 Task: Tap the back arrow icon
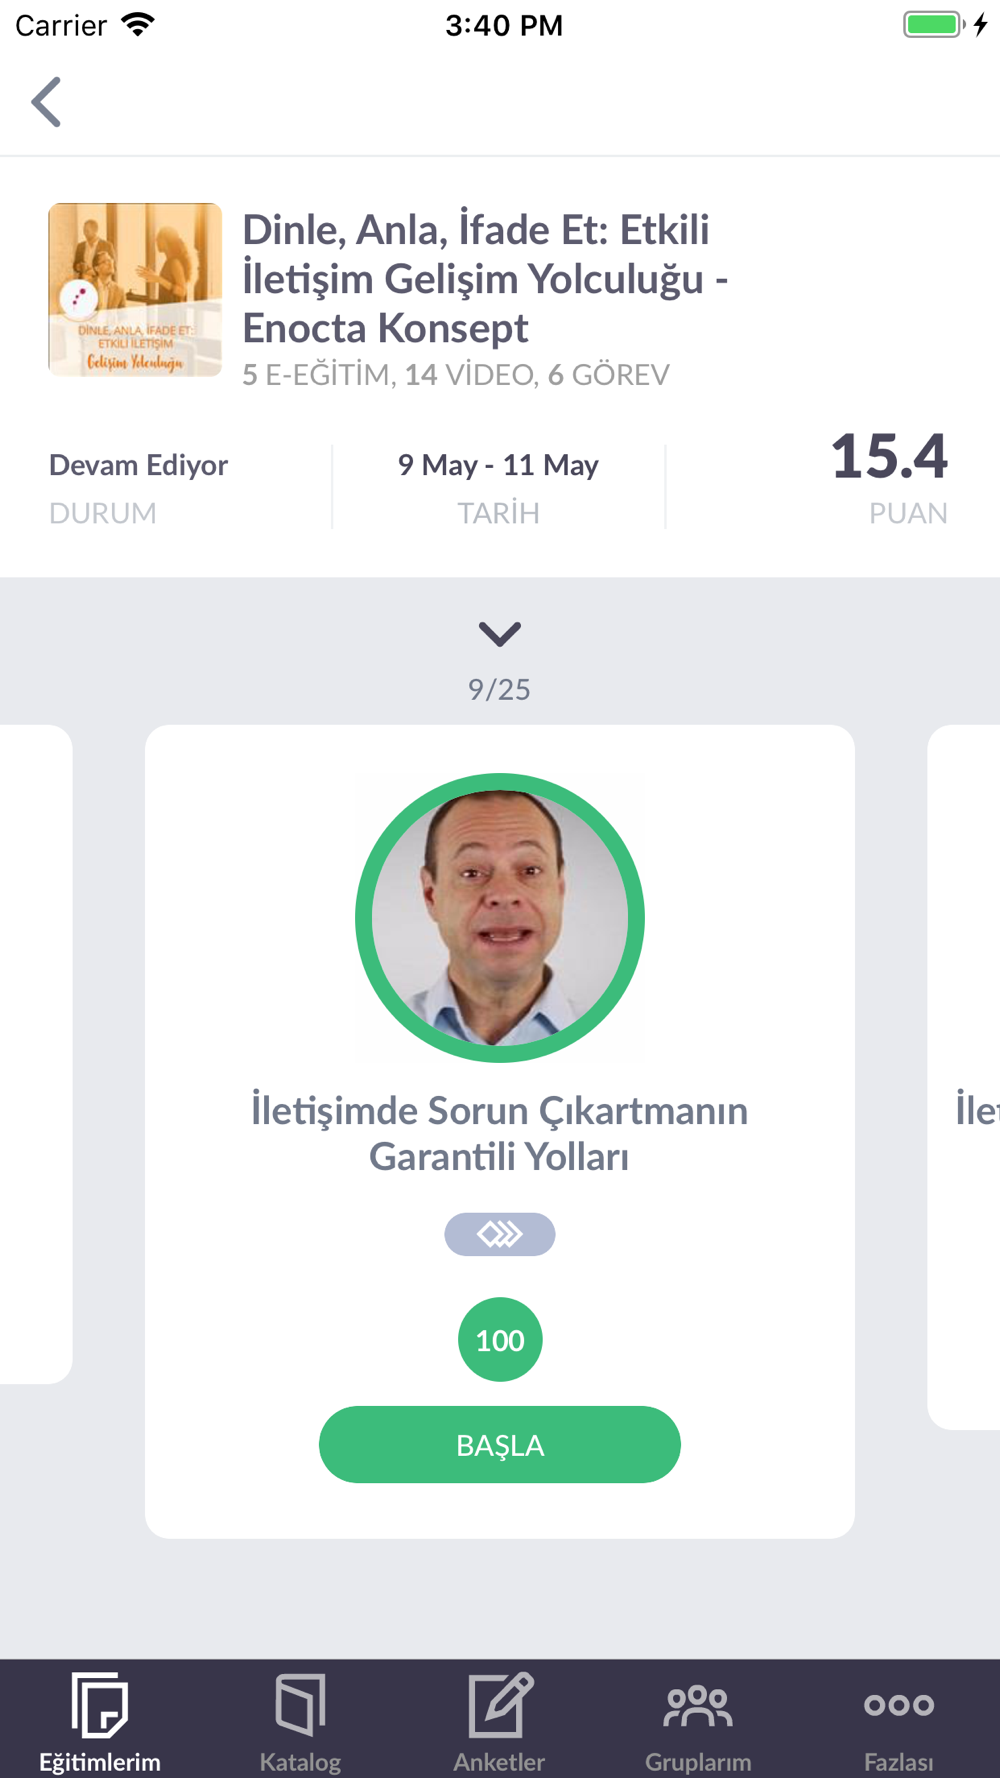46,102
